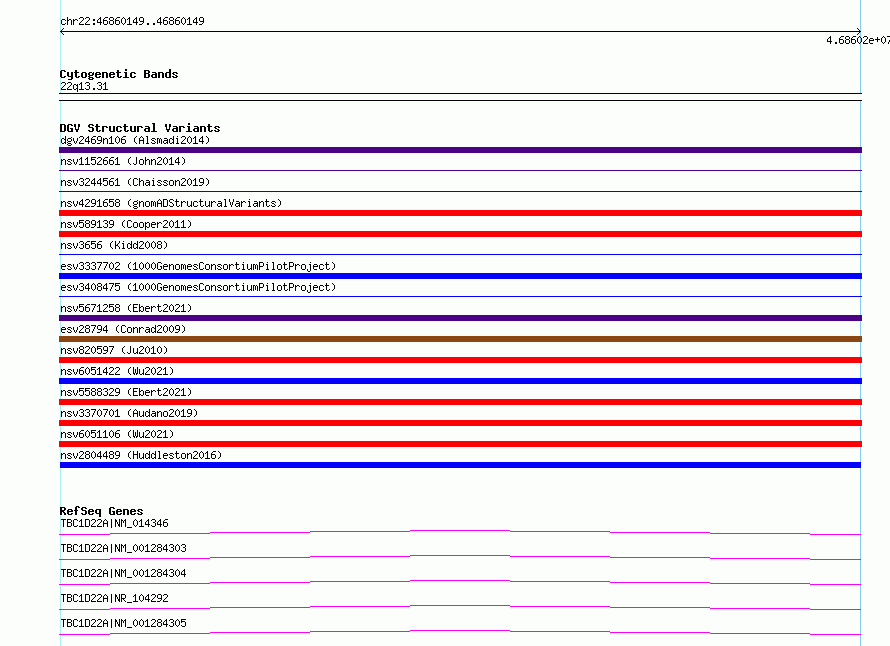Viewport: 890px width, 646px height.
Task: Select esv28794 (Conrad2009) label
Action: pyautogui.click(x=123, y=329)
